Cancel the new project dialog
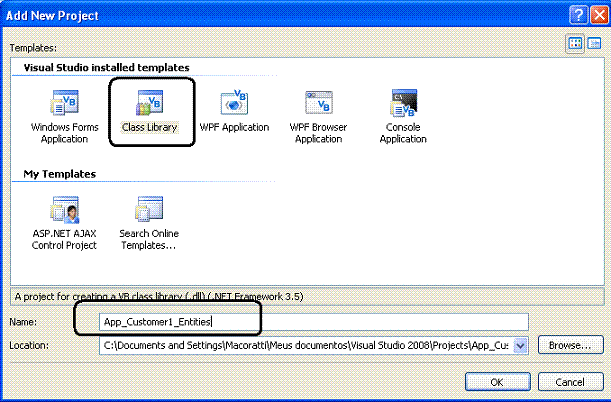The height and width of the screenshot is (402, 611). (570, 382)
